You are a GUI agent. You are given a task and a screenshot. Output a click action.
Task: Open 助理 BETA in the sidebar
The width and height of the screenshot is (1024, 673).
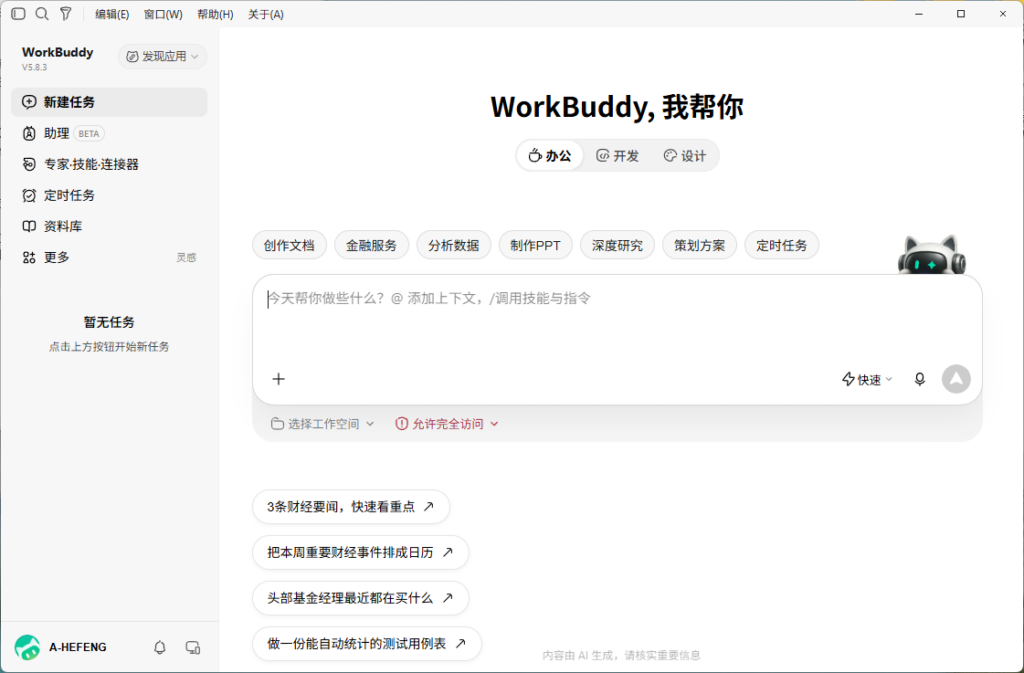tap(109, 133)
